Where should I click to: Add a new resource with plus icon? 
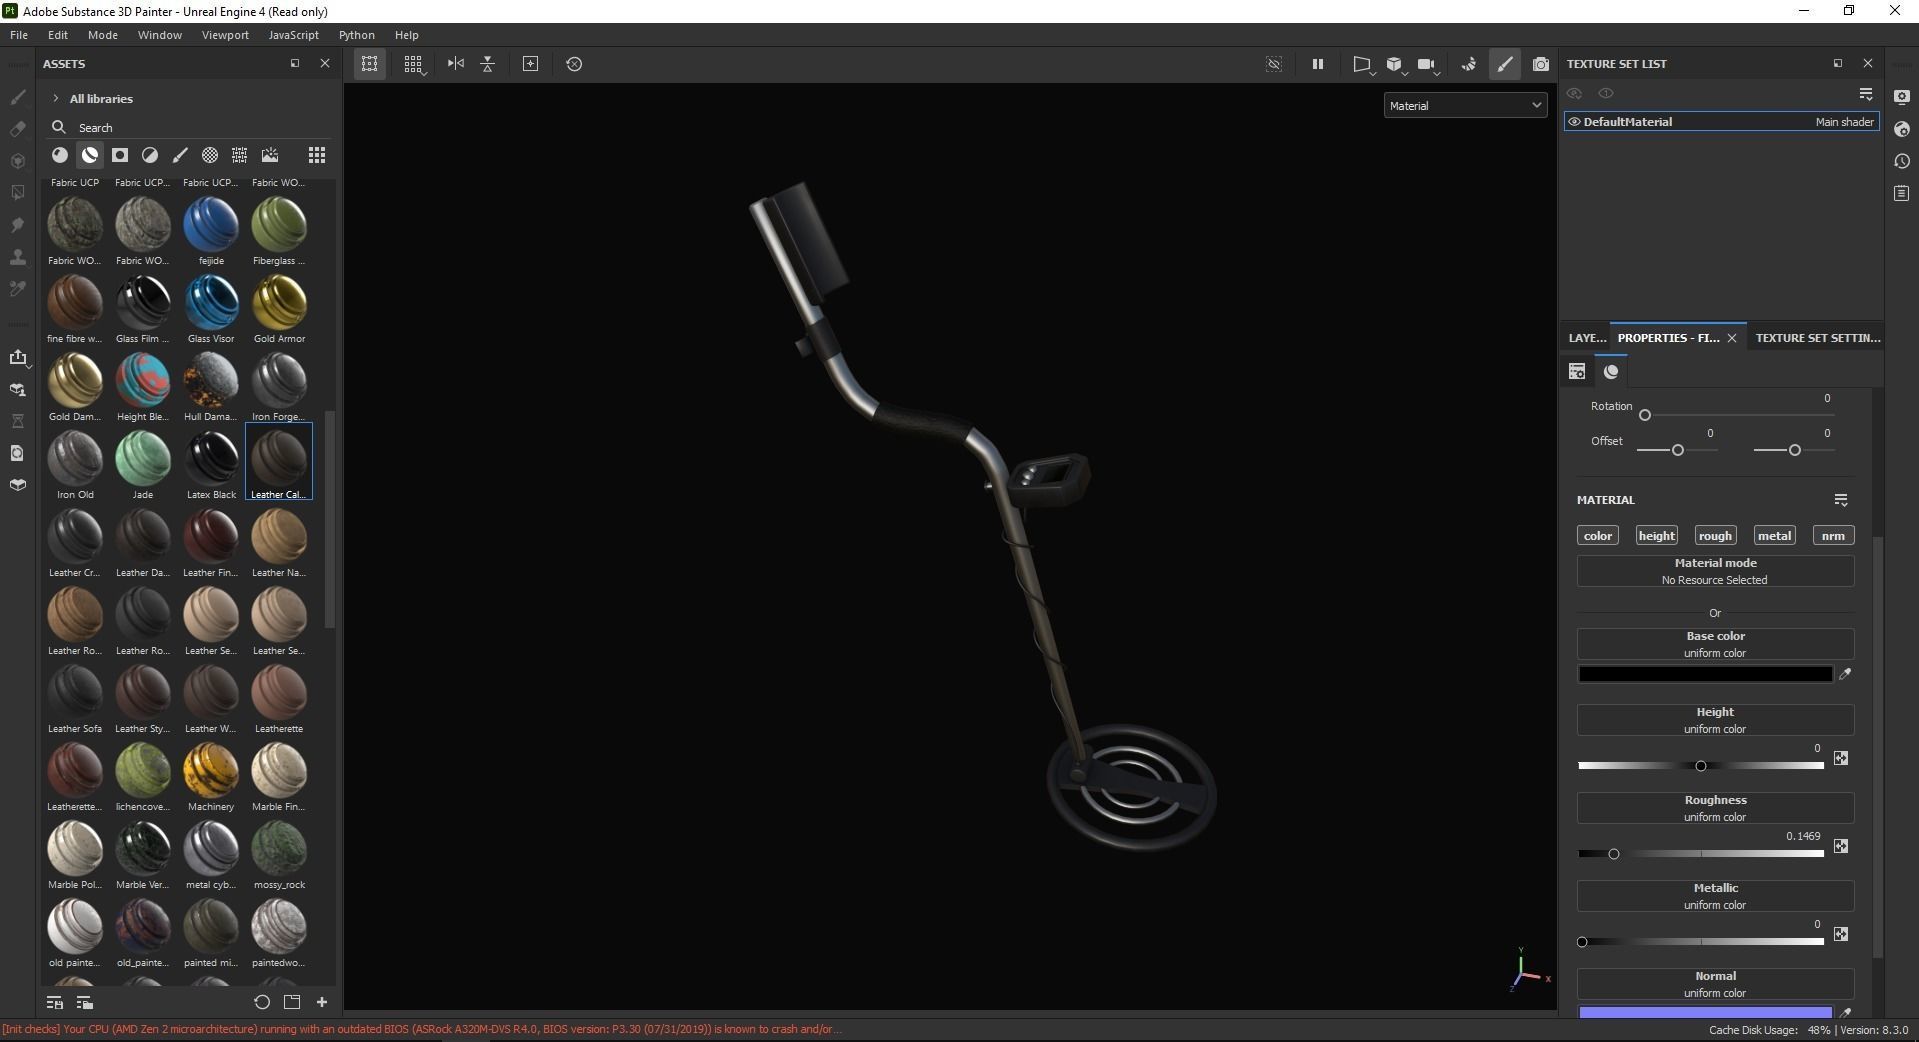[322, 1002]
